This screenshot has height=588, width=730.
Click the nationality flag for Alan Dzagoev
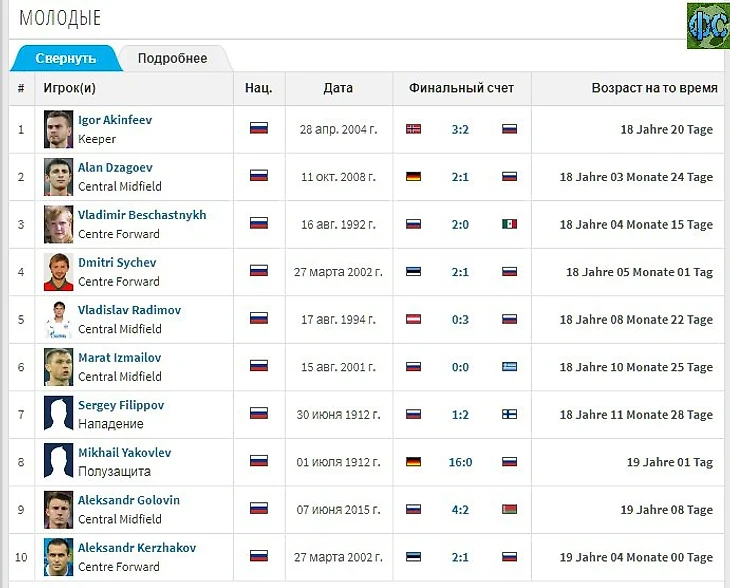(258, 177)
